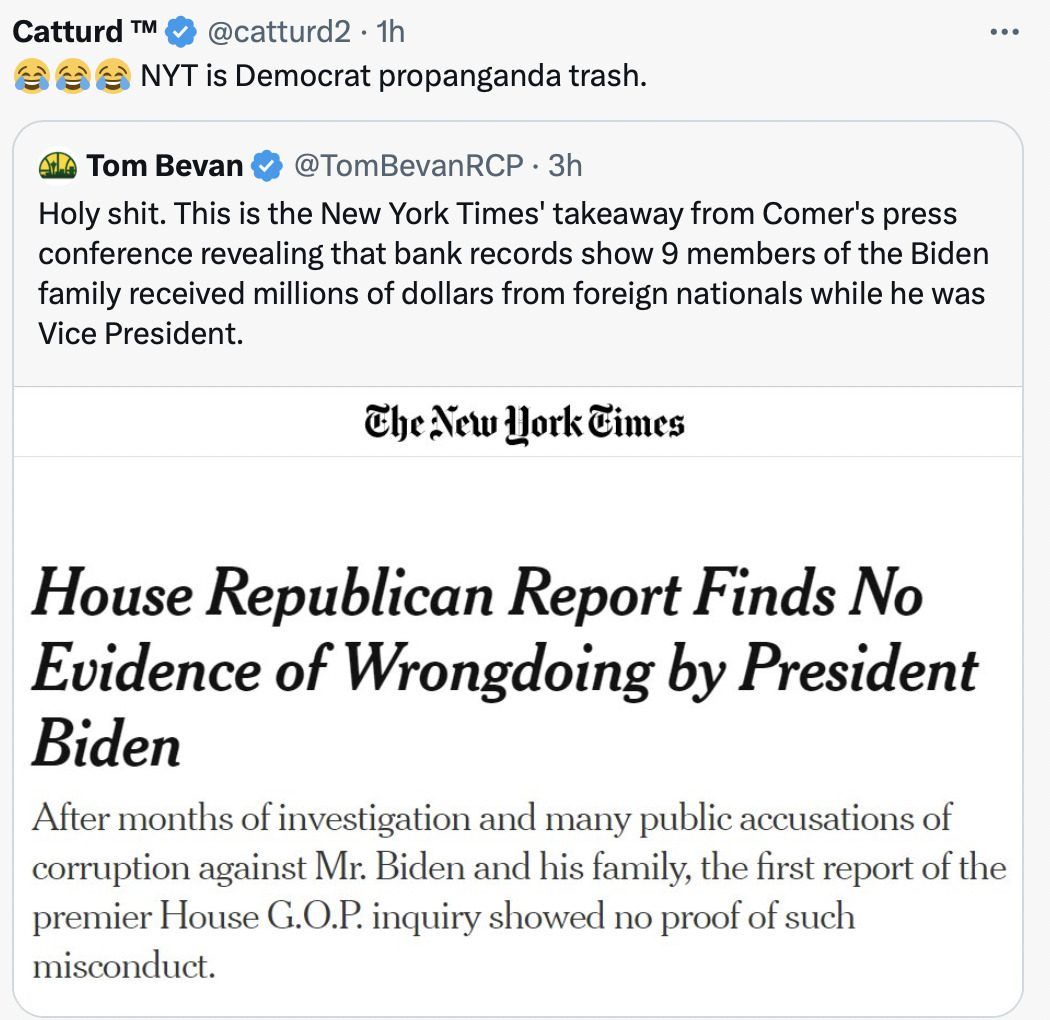Click the 3h timestamp on quoted tweet
The width and height of the screenshot is (1050, 1020).
pyautogui.click(x=565, y=166)
